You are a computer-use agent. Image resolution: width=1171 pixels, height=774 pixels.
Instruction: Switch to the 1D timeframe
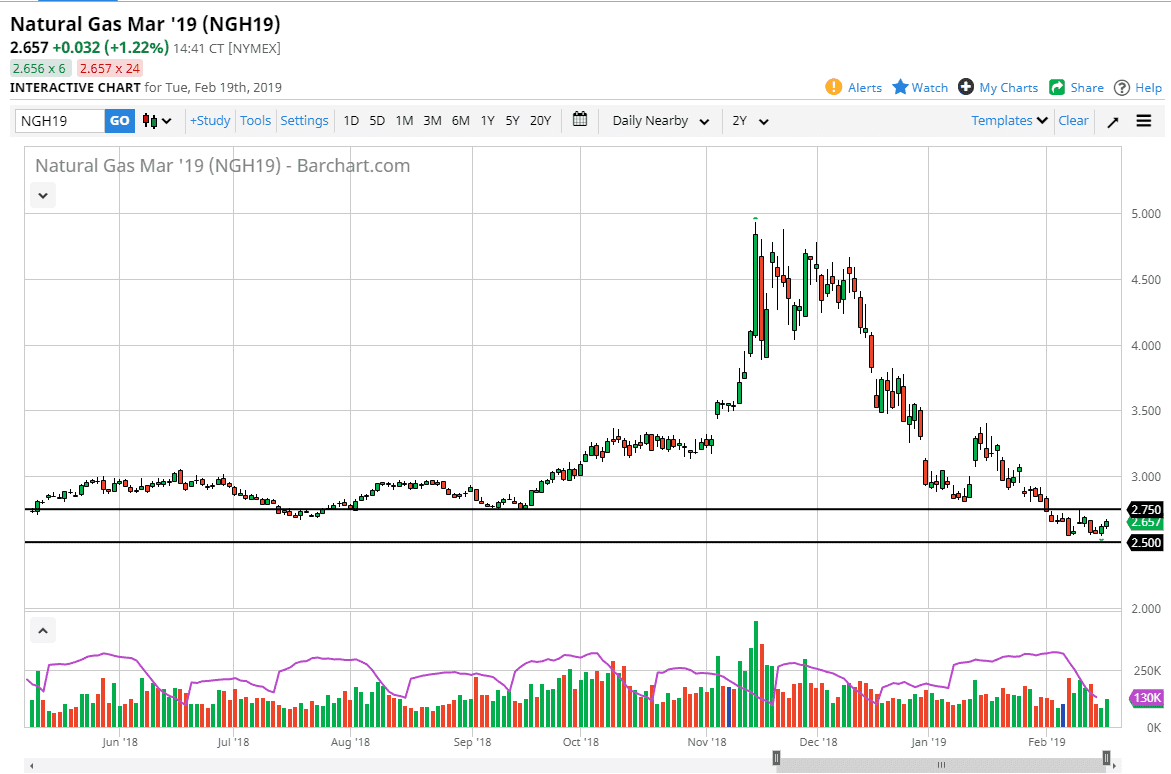pyautogui.click(x=351, y=119)
